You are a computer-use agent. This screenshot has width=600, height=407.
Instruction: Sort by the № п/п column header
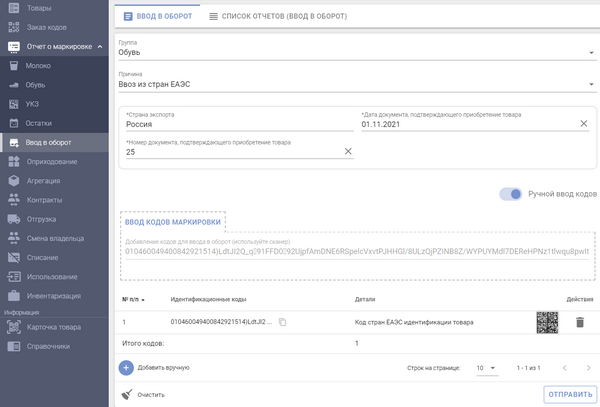tap(134, 298)
